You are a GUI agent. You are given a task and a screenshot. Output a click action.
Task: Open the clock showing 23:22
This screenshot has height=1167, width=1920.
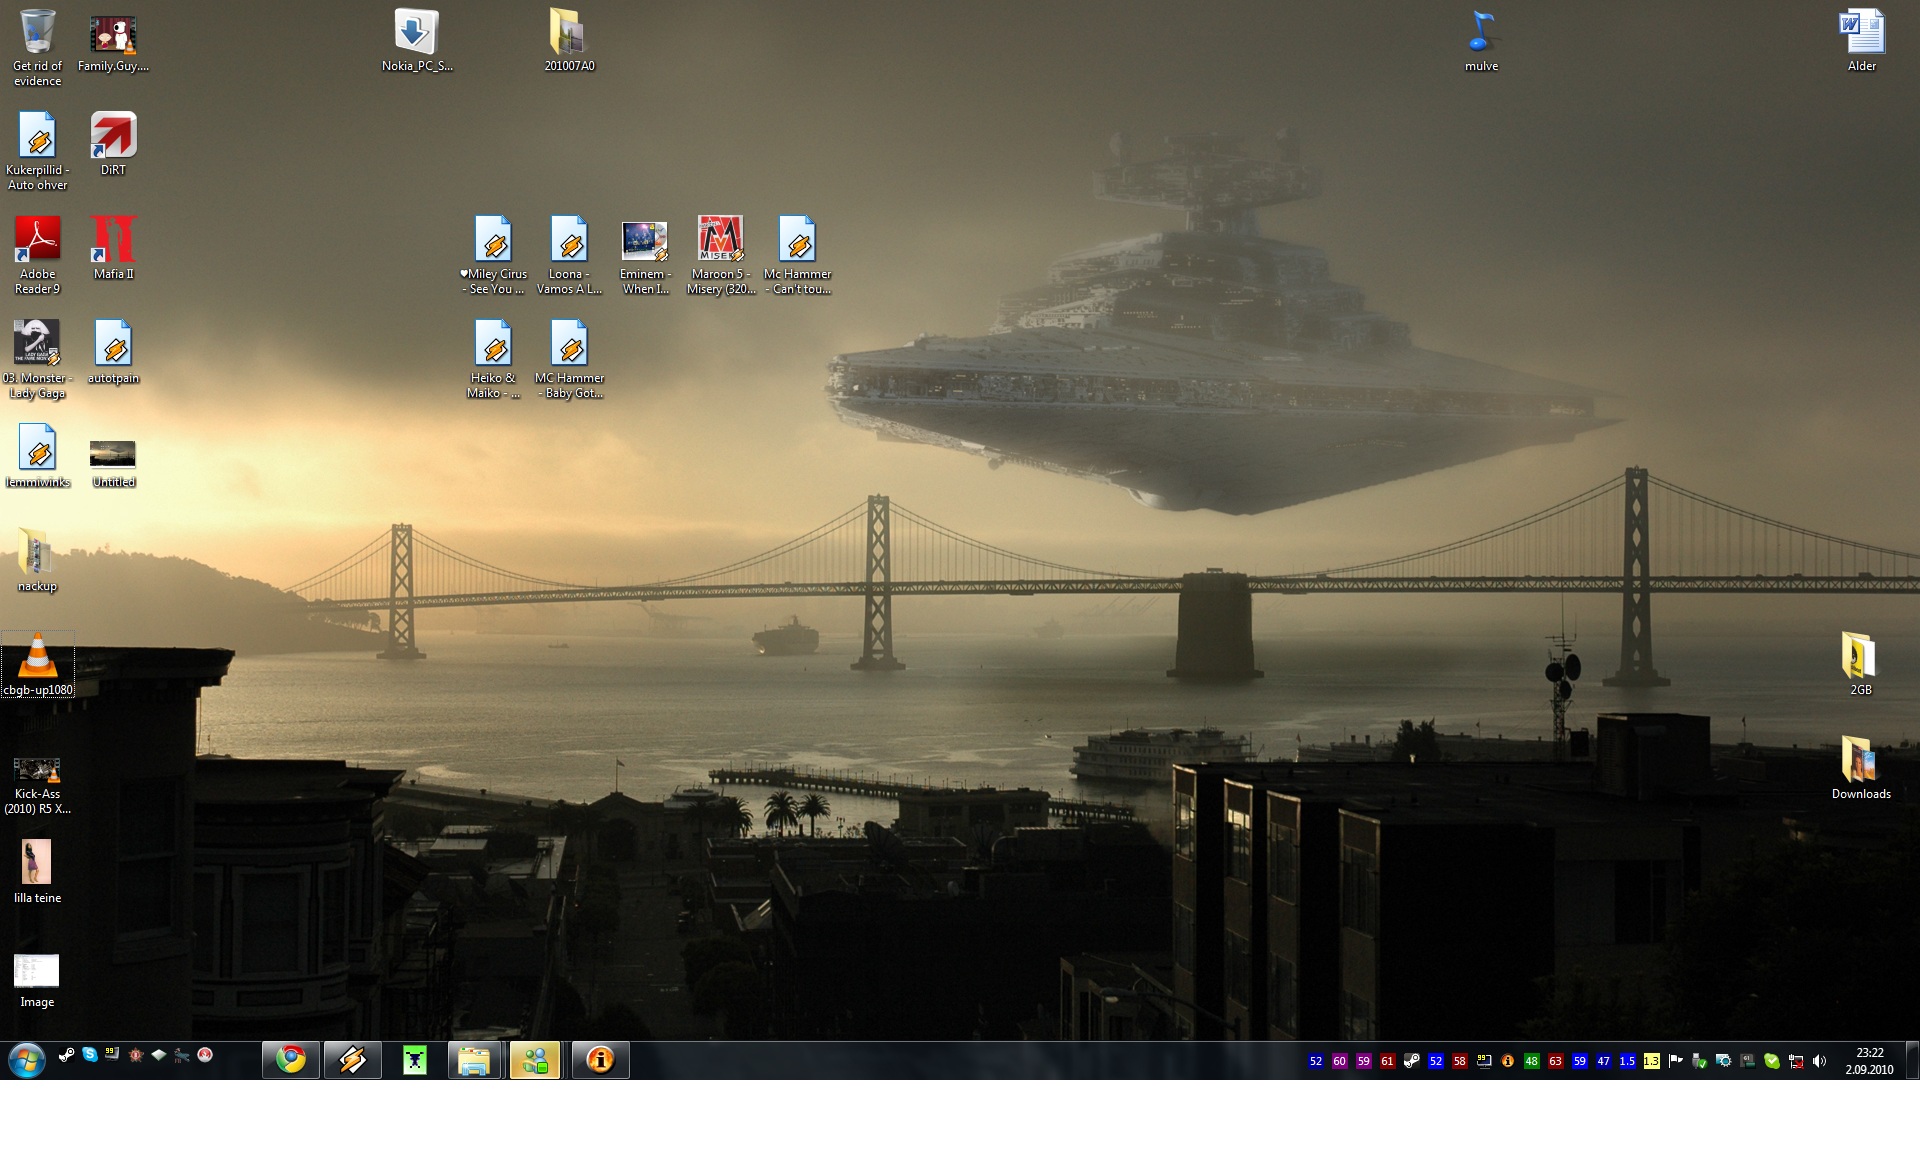point(1869,1061)
